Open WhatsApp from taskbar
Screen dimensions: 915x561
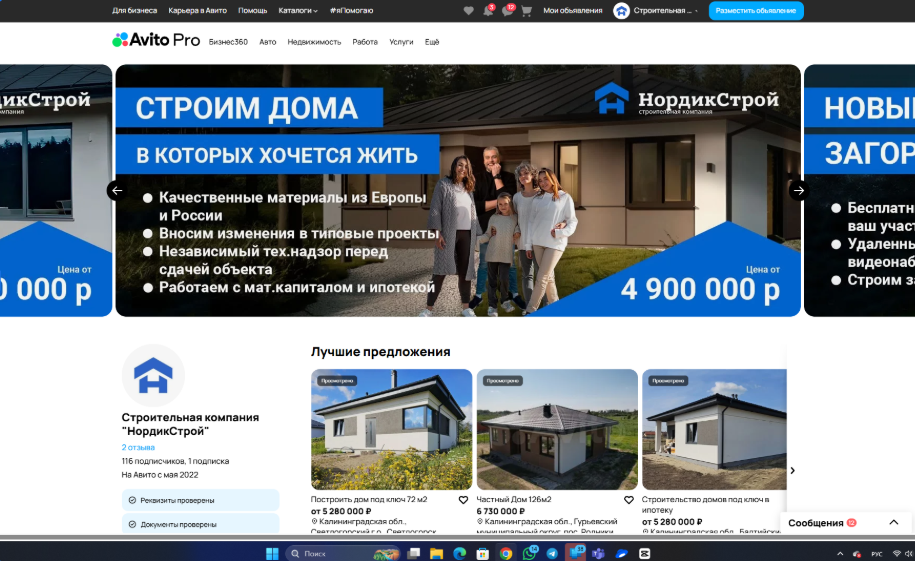529,553
